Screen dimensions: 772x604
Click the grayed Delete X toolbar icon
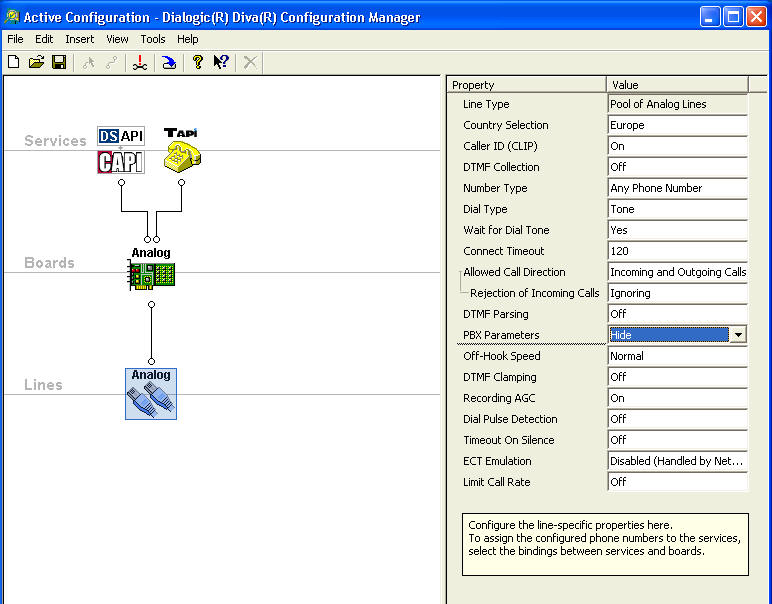tap(250, 63)
